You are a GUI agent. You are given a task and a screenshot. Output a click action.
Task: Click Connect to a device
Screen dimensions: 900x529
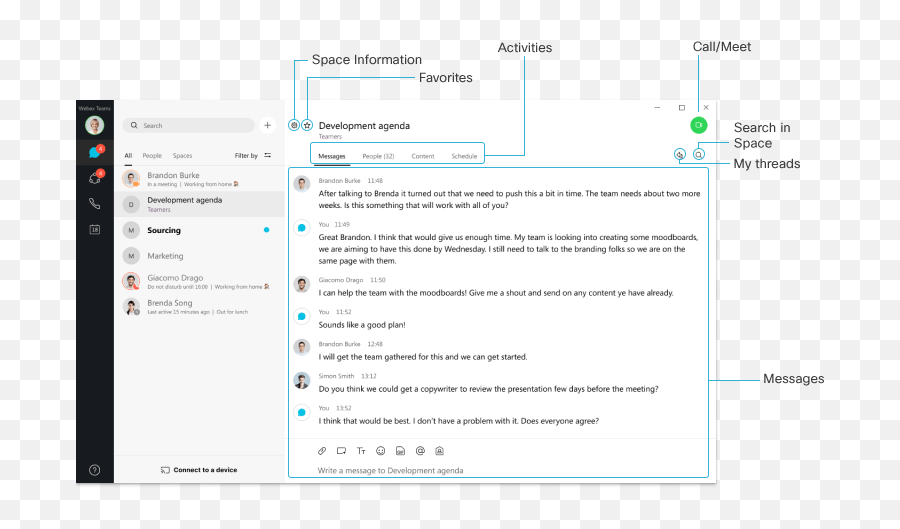tap(199, 470)
